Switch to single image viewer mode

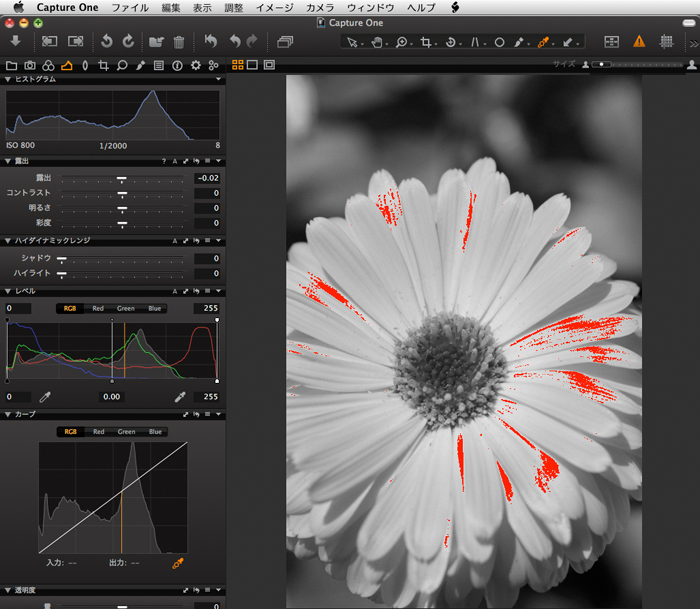[252, 65]
